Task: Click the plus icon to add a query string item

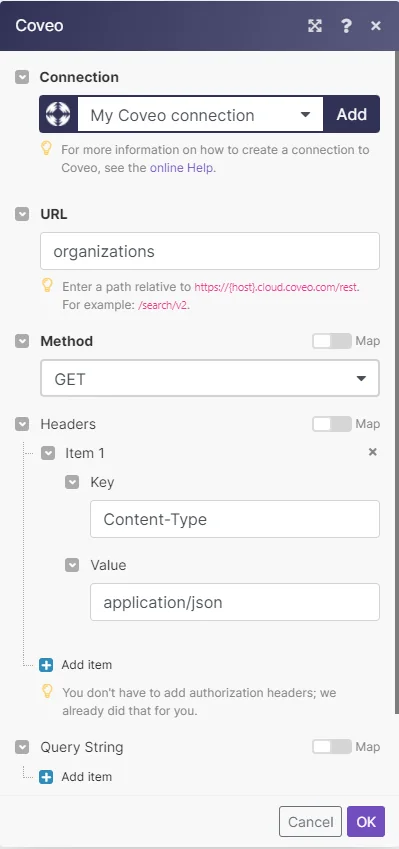Action: click(x=46, y=777)
